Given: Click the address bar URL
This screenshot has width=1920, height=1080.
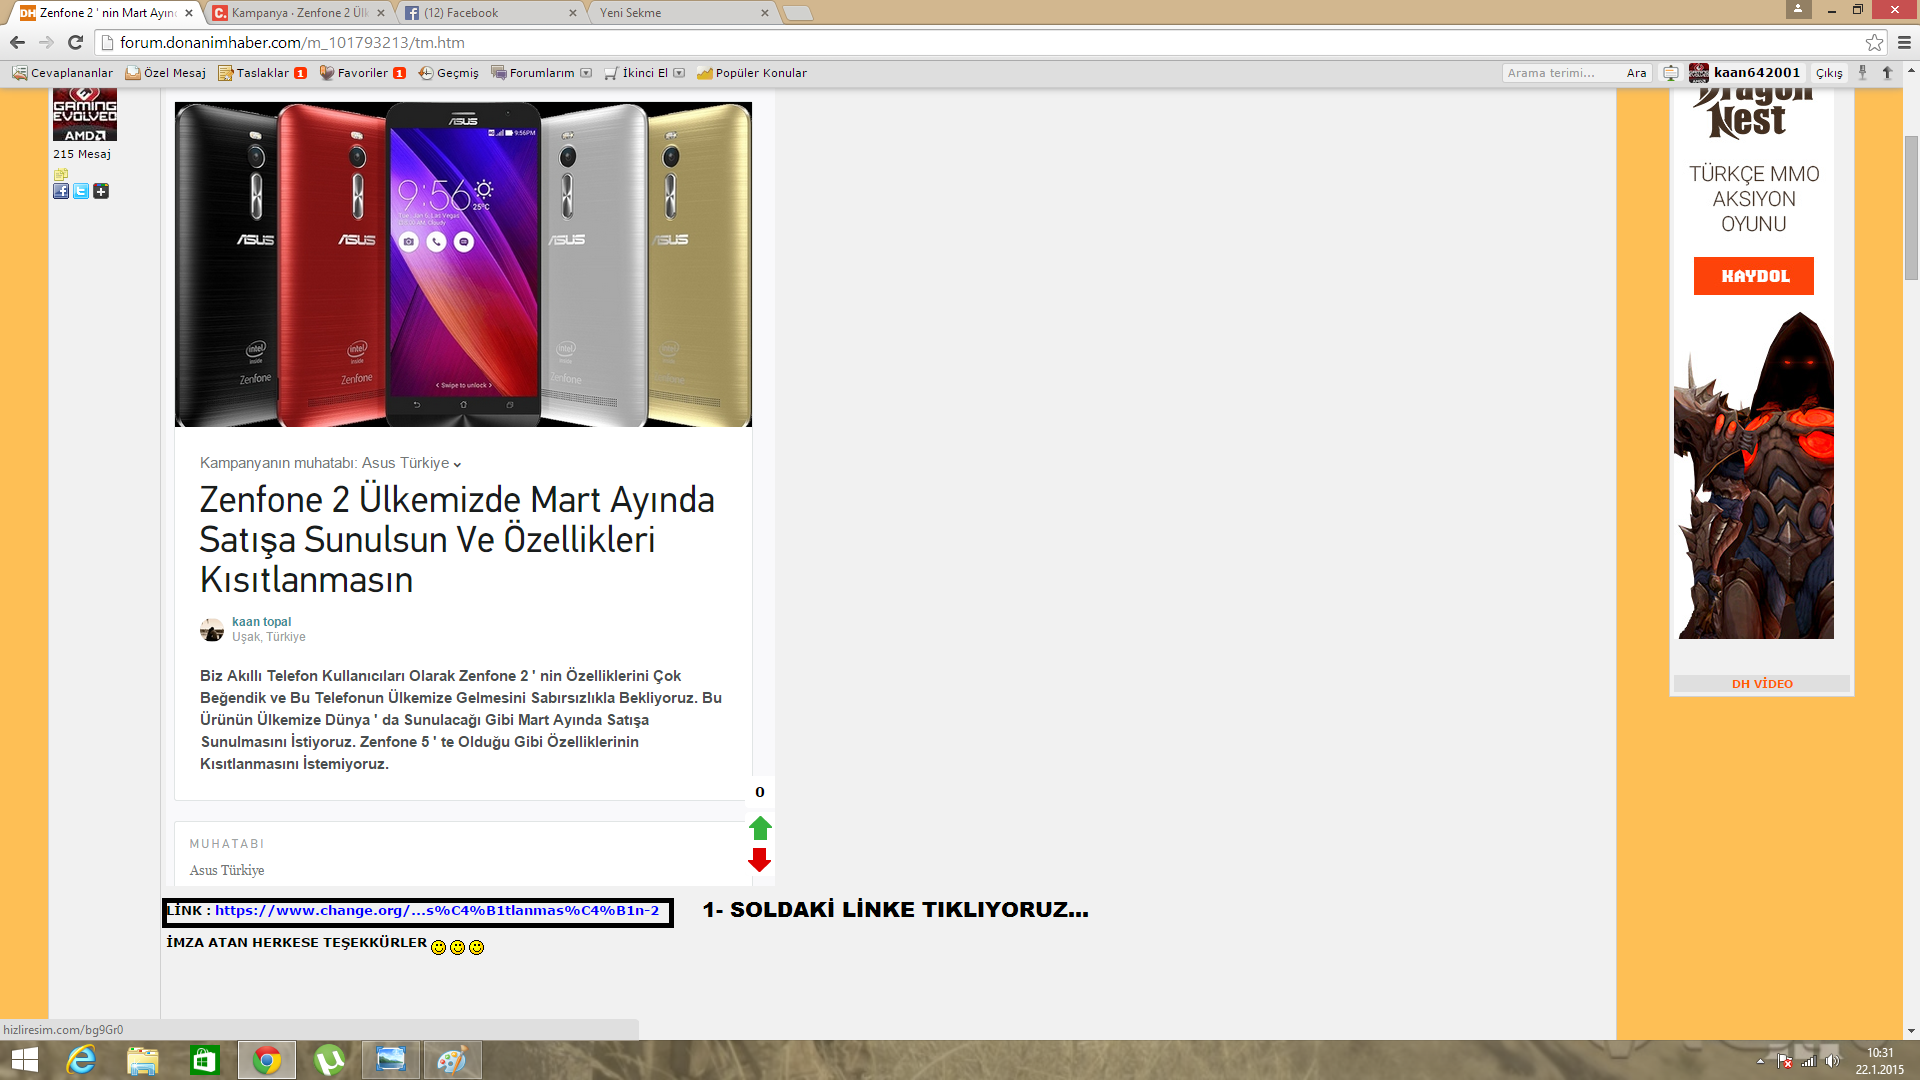Looking at the screenshot, I should 292,42.
